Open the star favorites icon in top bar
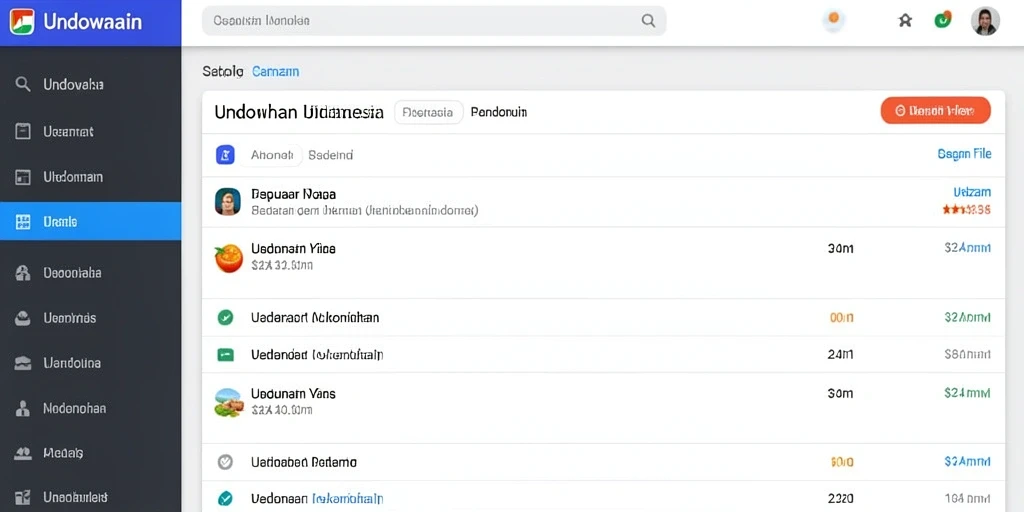1024x512 pixels. [905, 21]
